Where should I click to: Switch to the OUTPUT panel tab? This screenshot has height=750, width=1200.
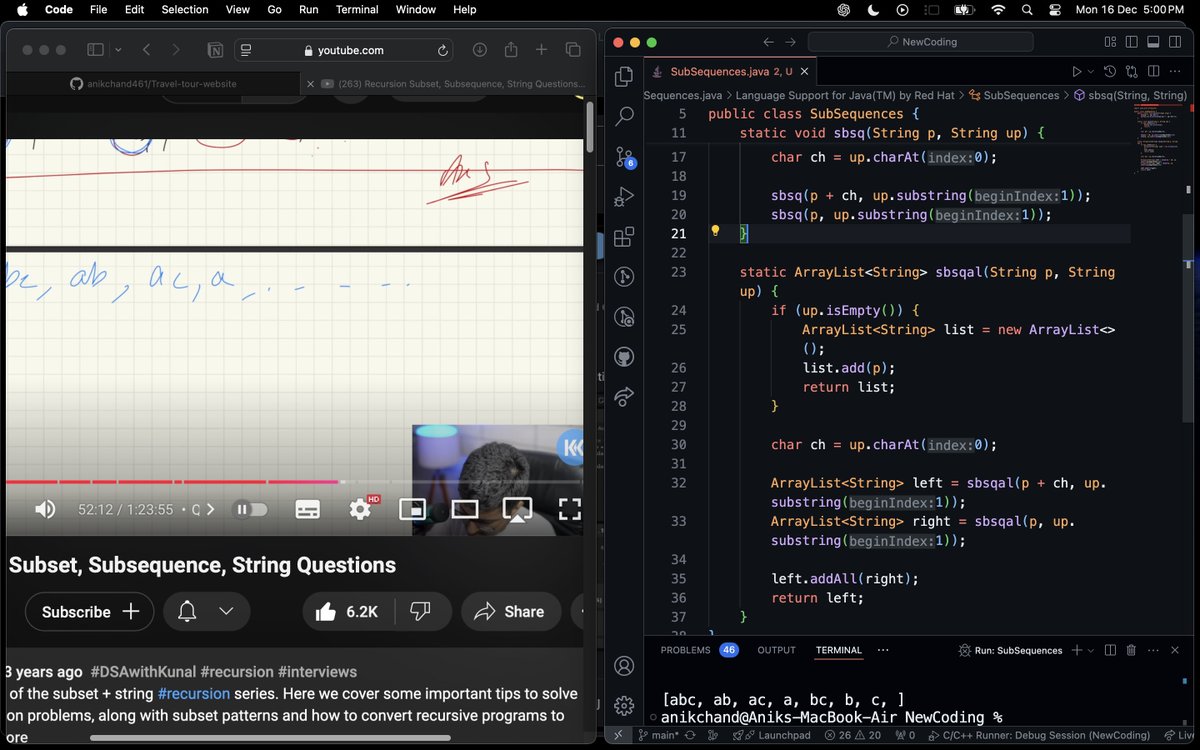[x=776, y=650]
